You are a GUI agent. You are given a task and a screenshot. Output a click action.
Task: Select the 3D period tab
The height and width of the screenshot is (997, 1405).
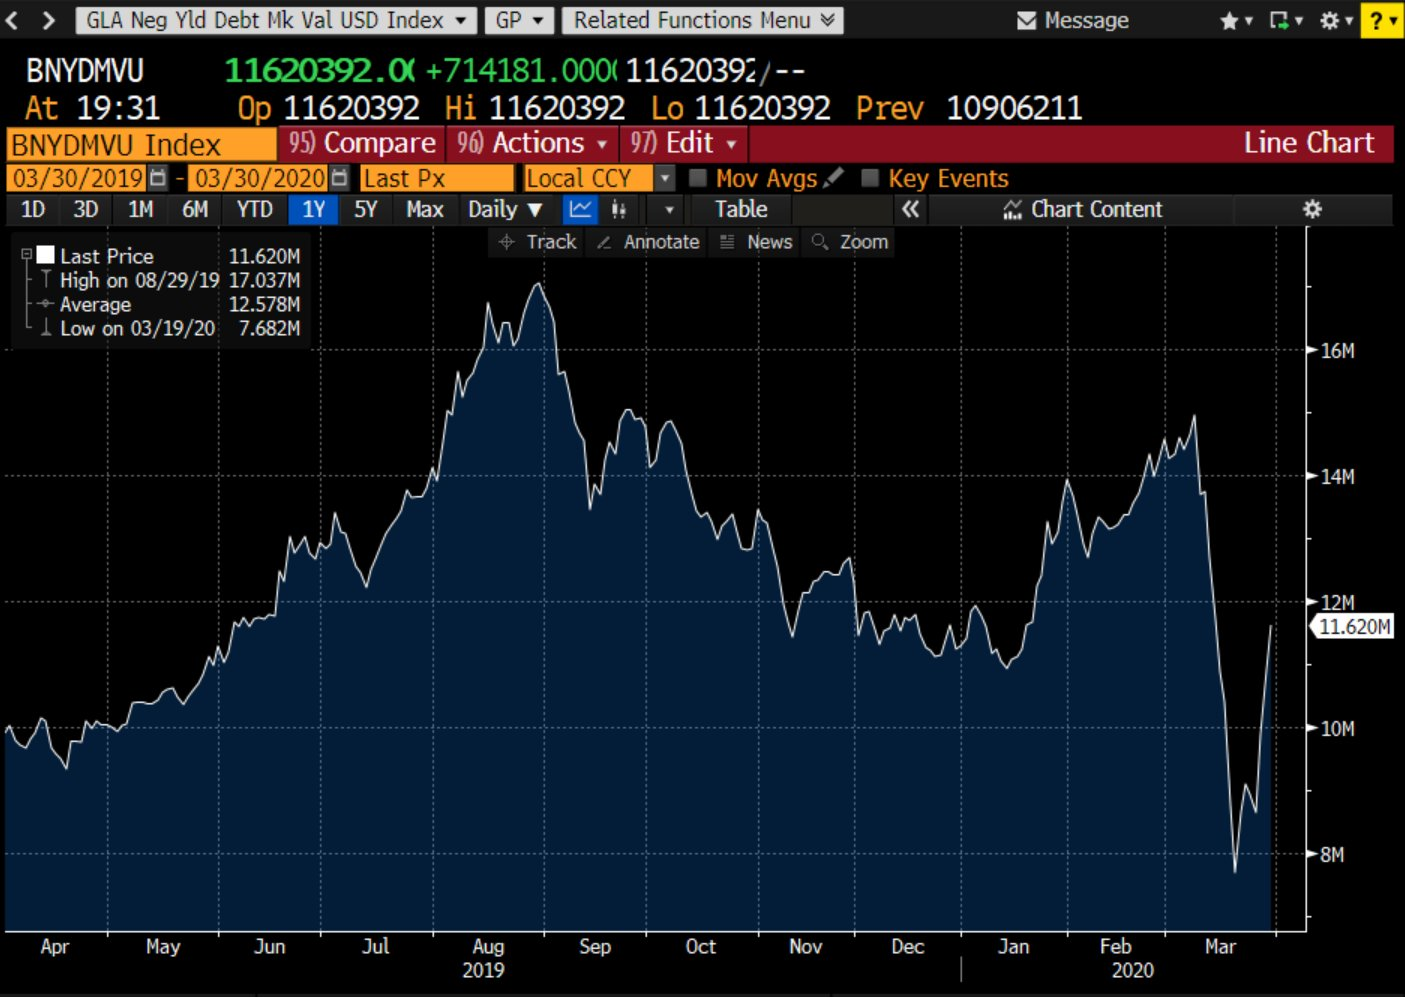(86, 209)
